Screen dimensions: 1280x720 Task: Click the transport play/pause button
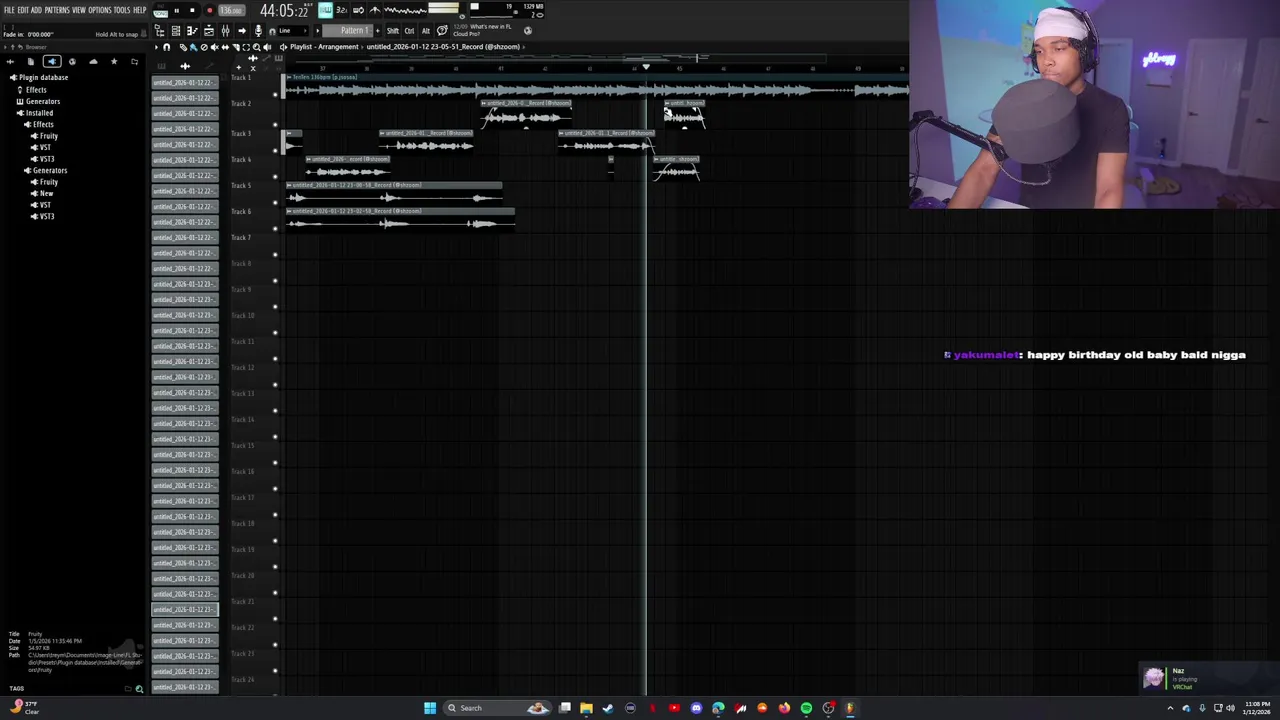(x=176, y=11)
